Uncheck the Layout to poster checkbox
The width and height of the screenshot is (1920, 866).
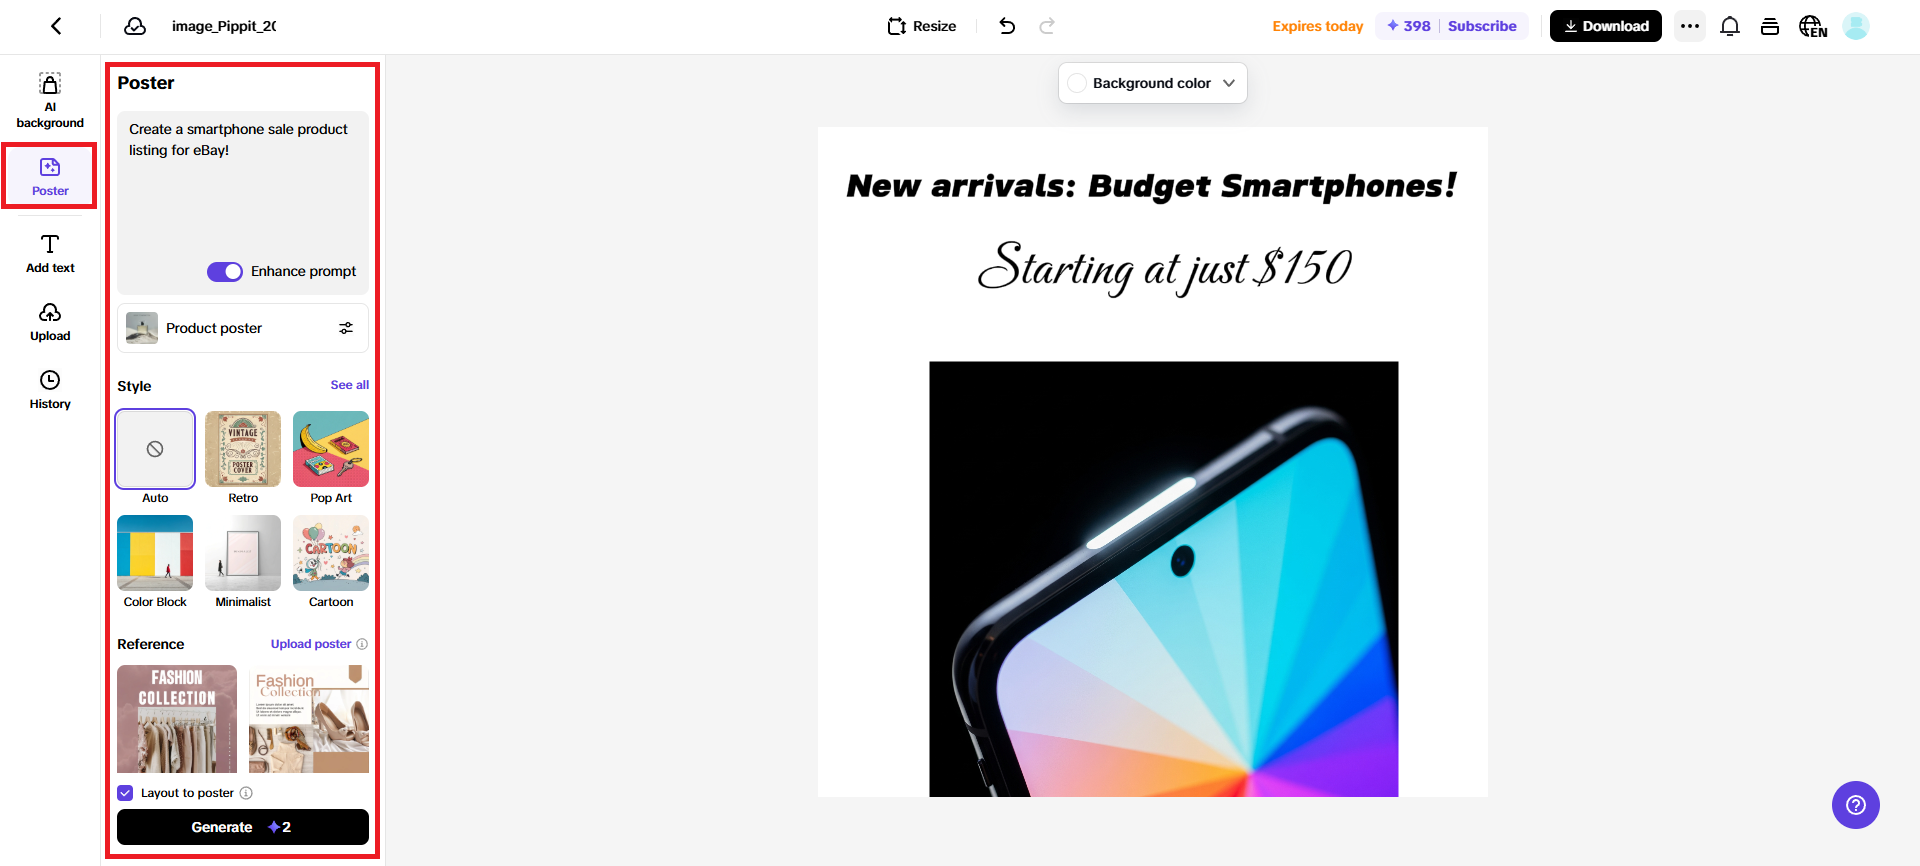click(x=125, y=793)
